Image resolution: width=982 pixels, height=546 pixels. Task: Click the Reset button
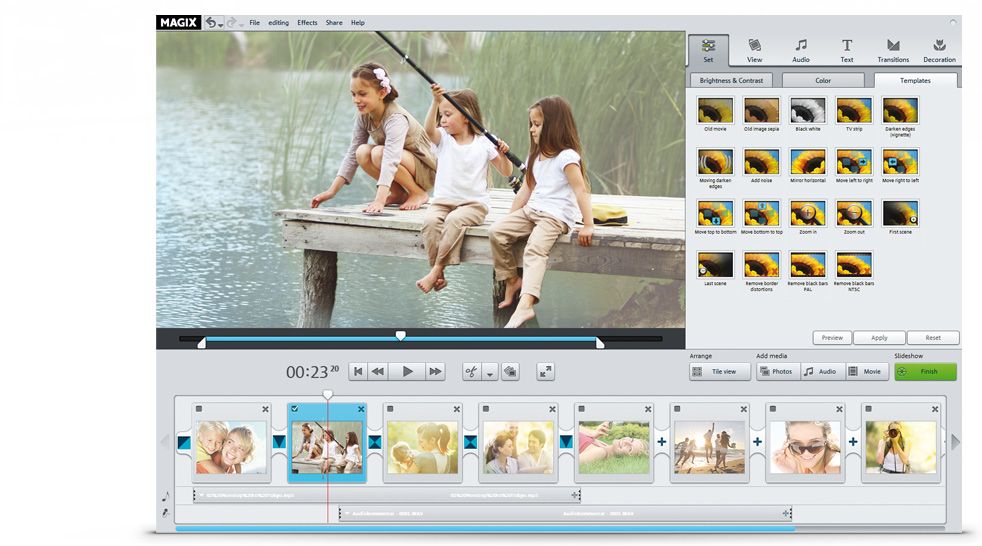(x=933, y=337)
